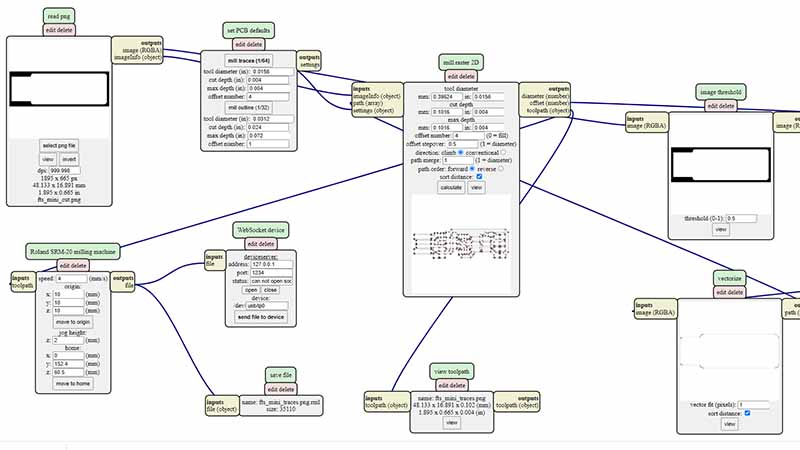
Task: Click the 'view toolpath' module title
Action: pyautogui.click(x=452, y=371)
